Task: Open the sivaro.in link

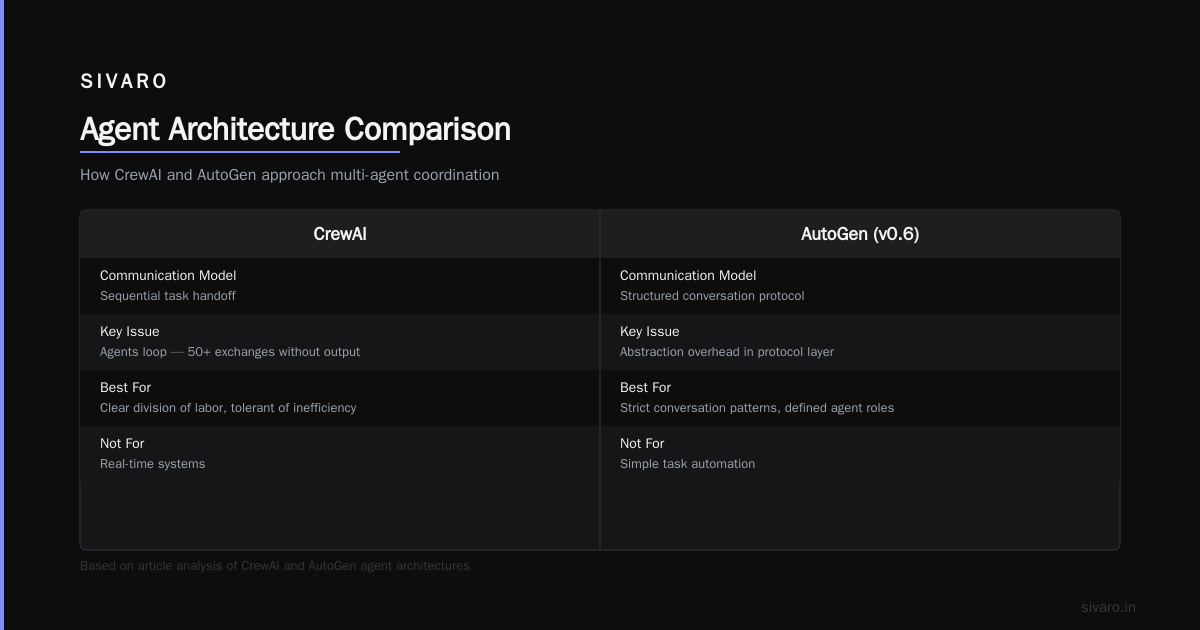Action: tap(1108, 607)
